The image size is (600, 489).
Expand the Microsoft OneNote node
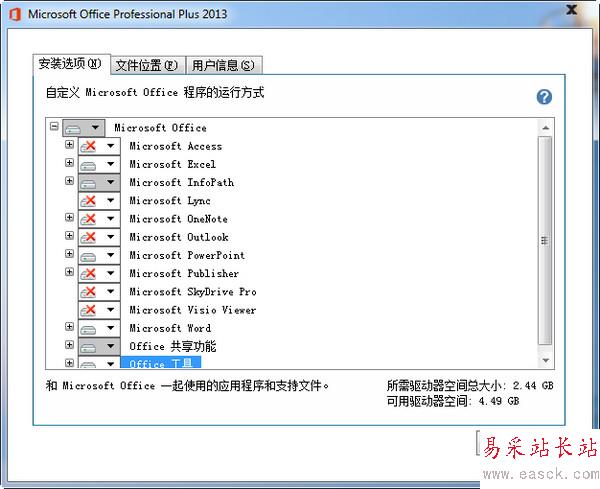click(69, 217)
